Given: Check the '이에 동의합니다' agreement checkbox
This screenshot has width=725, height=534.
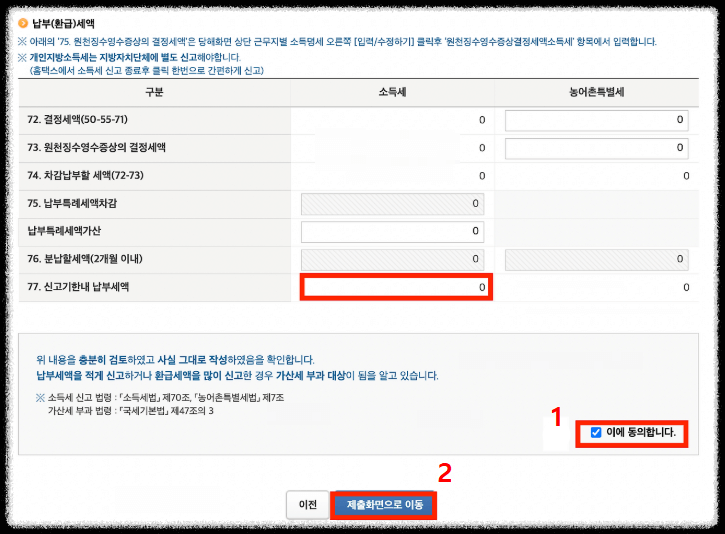Looking at the screenshot, I should tap(596, 432).
